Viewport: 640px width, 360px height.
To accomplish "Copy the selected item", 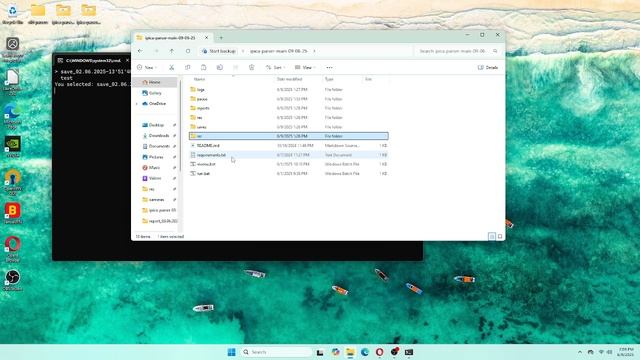I will coord(187,67).
